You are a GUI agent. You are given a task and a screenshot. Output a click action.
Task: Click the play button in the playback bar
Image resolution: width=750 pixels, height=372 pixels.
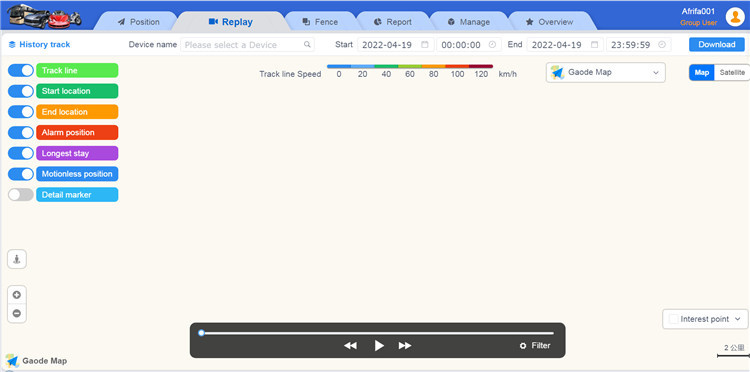(x=379, y=345)
